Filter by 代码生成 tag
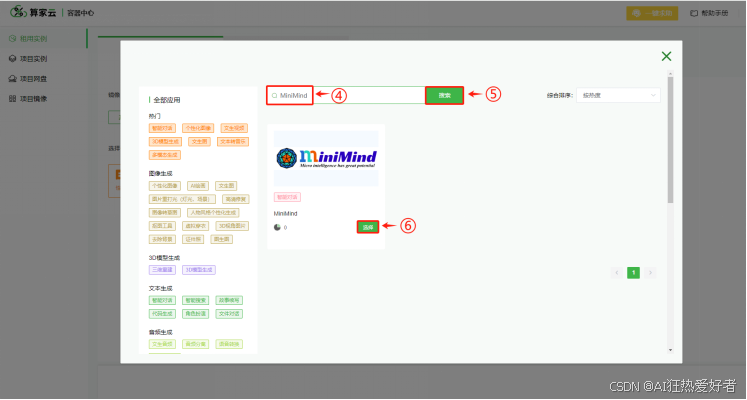Viewport: 747px width, 400px height. 162,314
